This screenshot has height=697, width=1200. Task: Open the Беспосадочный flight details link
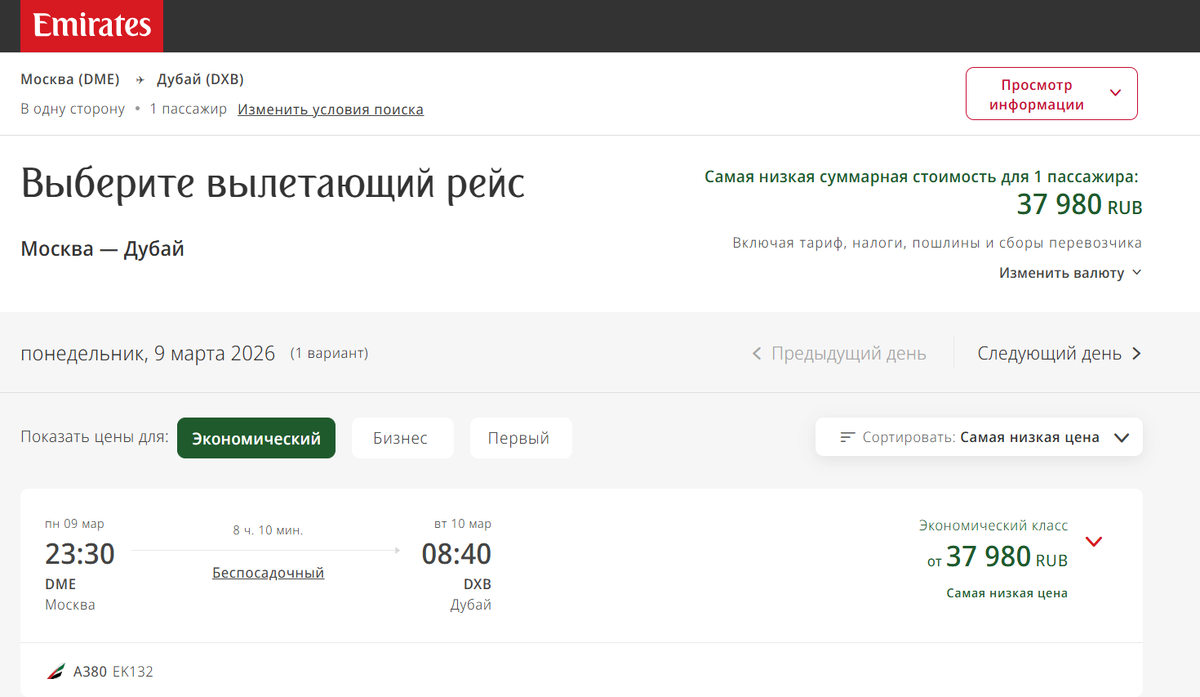click(268, 573)
